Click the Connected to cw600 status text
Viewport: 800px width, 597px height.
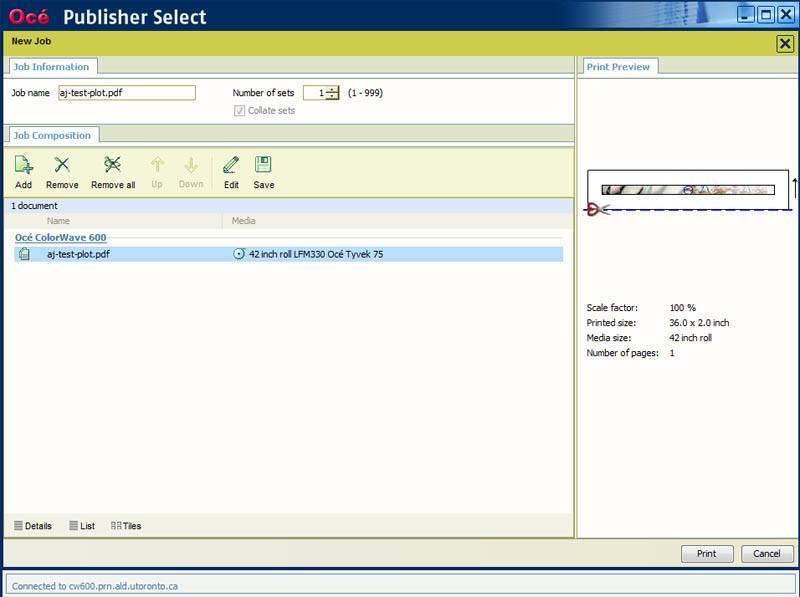tap(95, 586)
